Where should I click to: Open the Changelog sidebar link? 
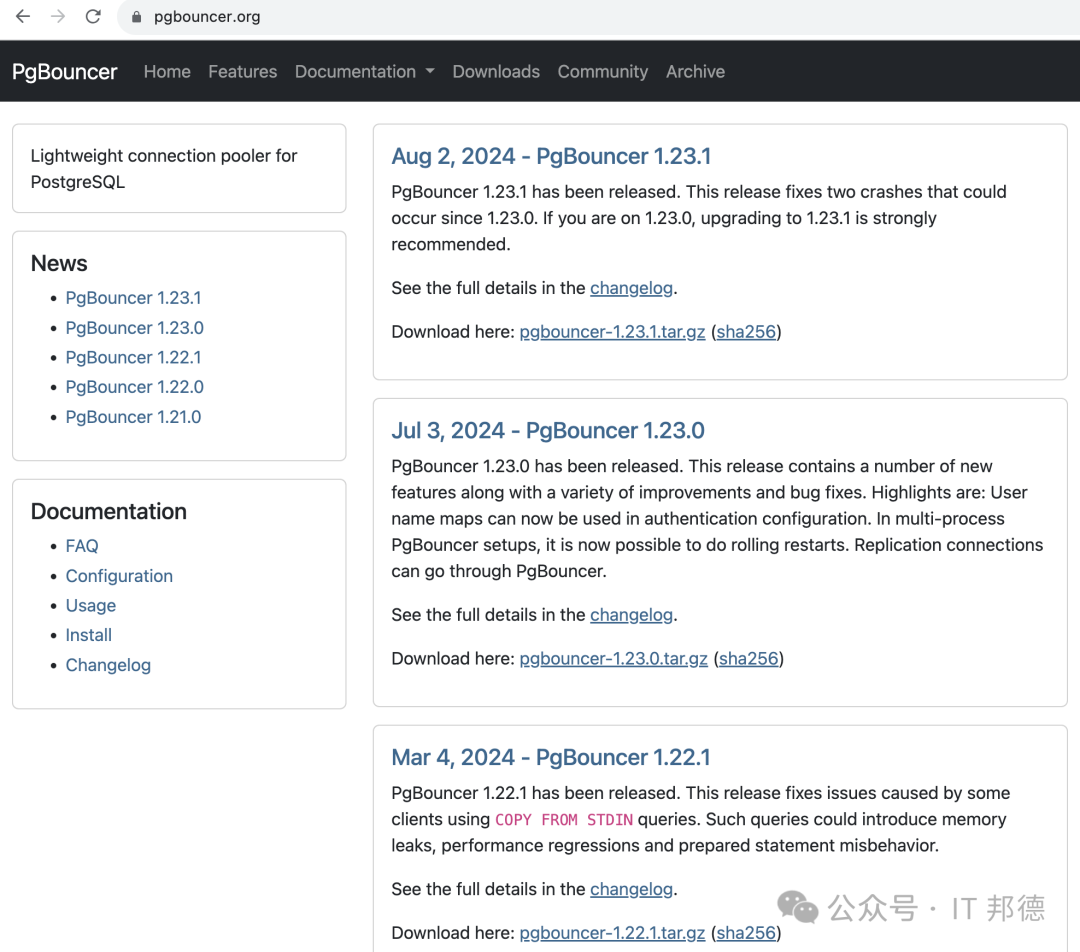tap(108, 665)
